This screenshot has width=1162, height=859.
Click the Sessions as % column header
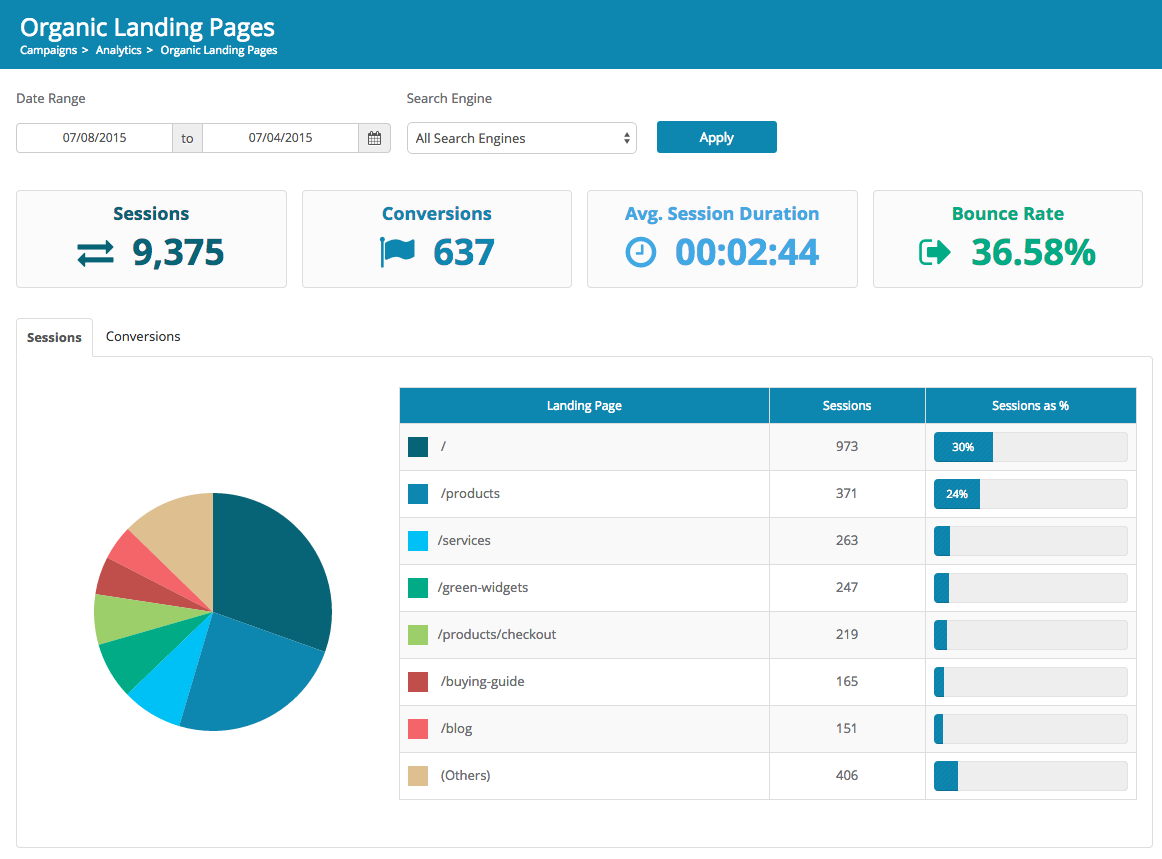point(1030,406)
